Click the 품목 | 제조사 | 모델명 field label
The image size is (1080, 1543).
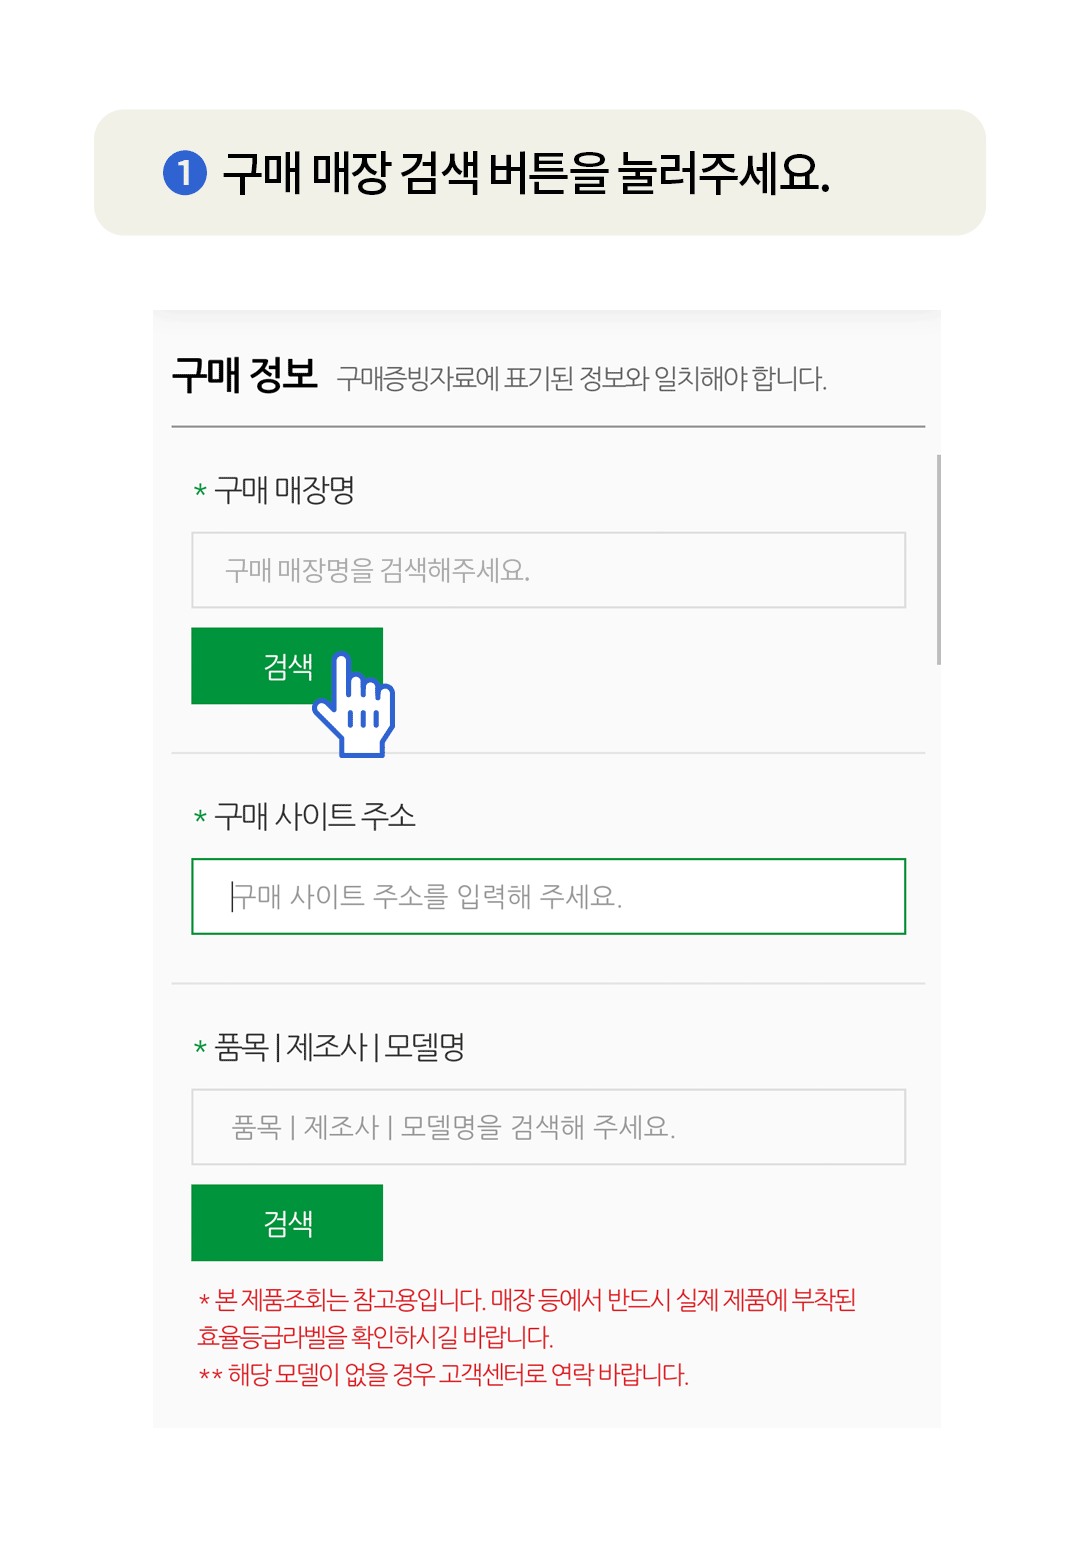pos(340,1047)
